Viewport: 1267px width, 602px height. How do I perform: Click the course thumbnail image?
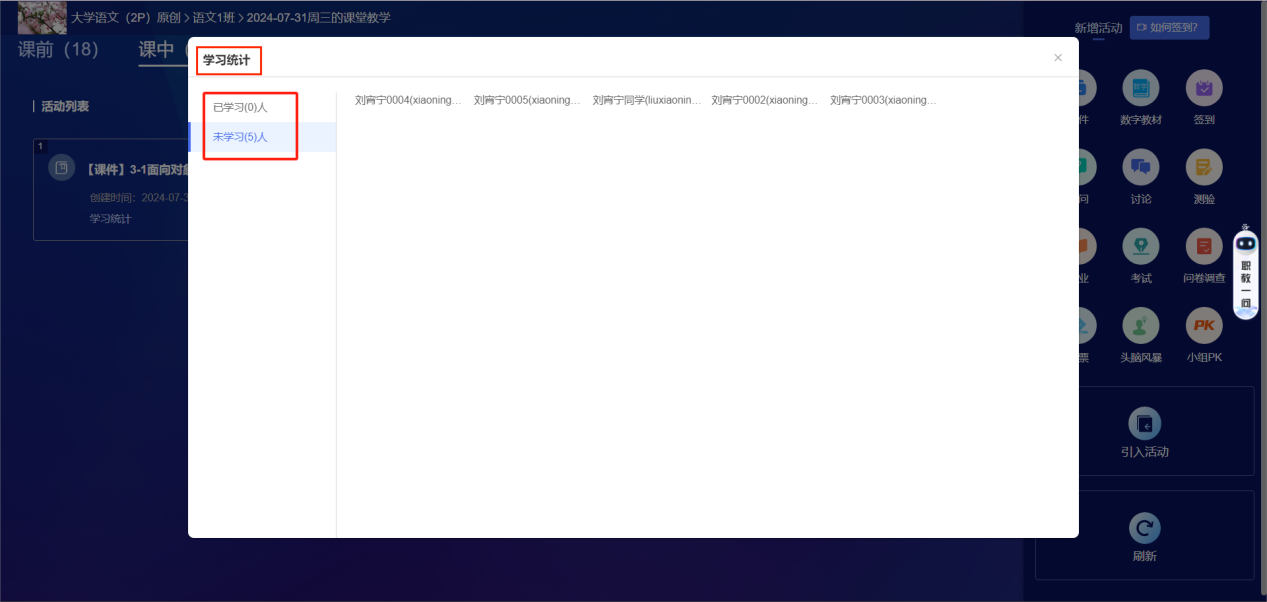coord(42,17)
